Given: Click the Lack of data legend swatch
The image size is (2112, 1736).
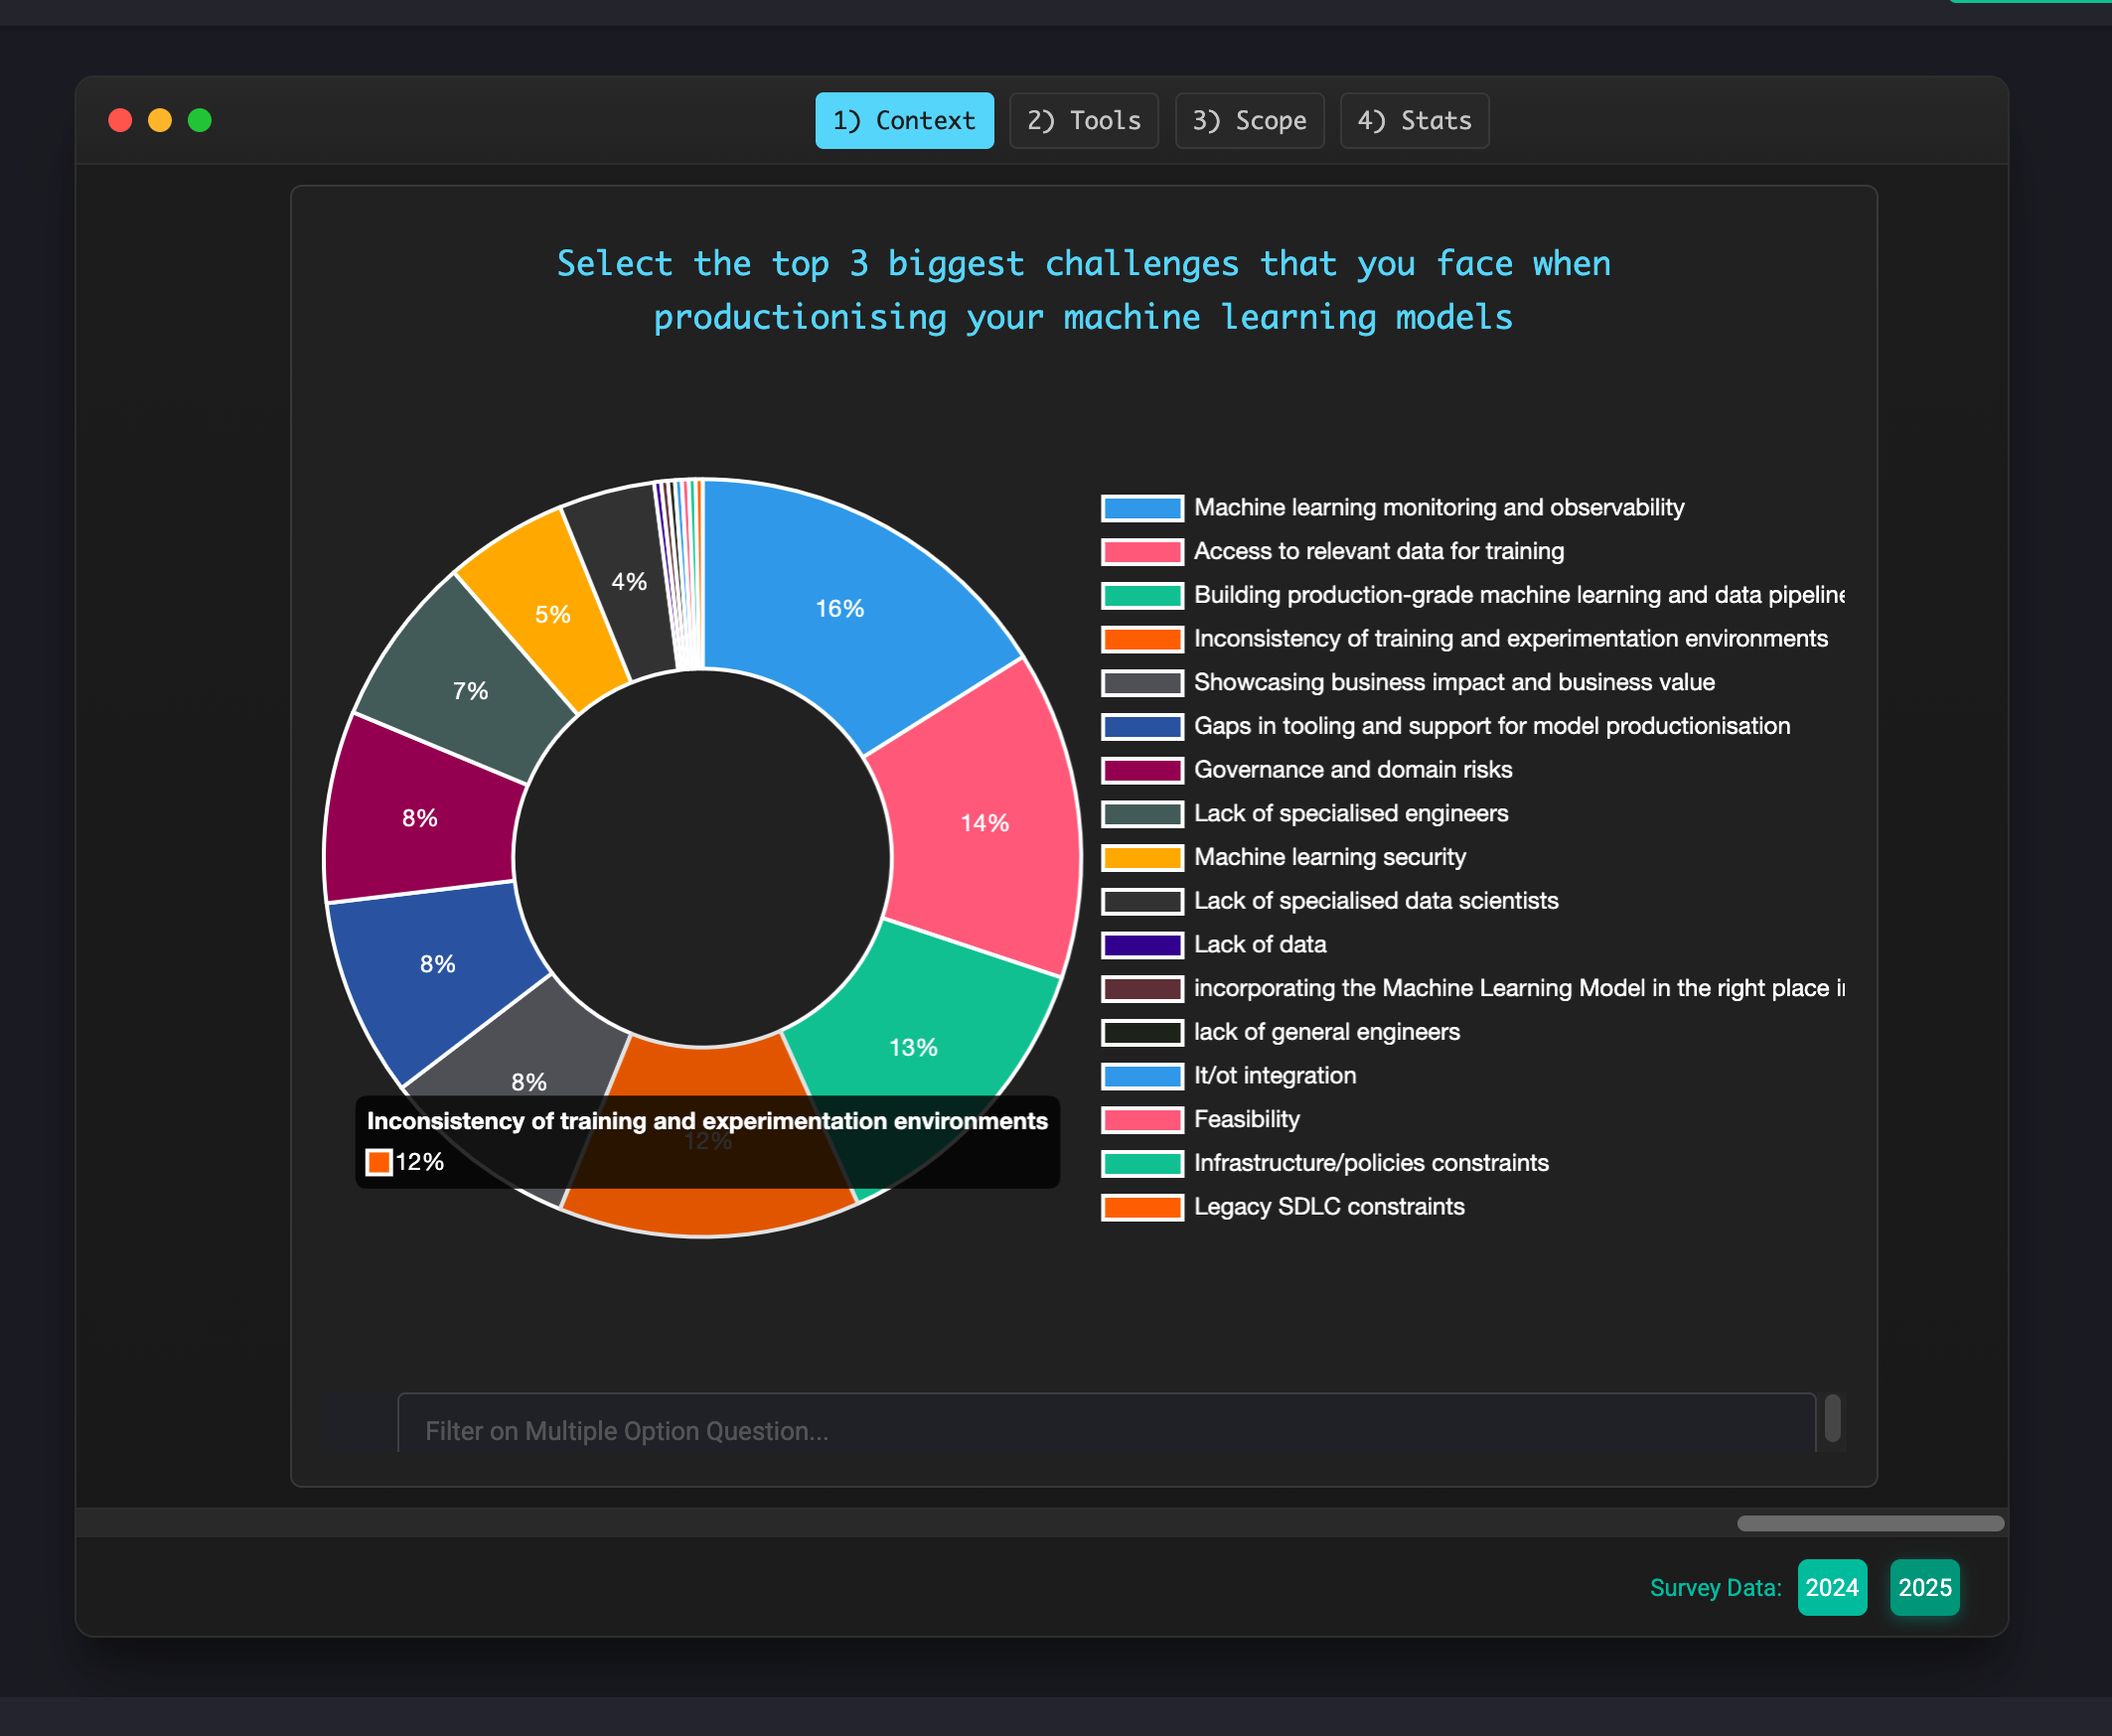Looking at the screenshot, I should point(1142,945).
